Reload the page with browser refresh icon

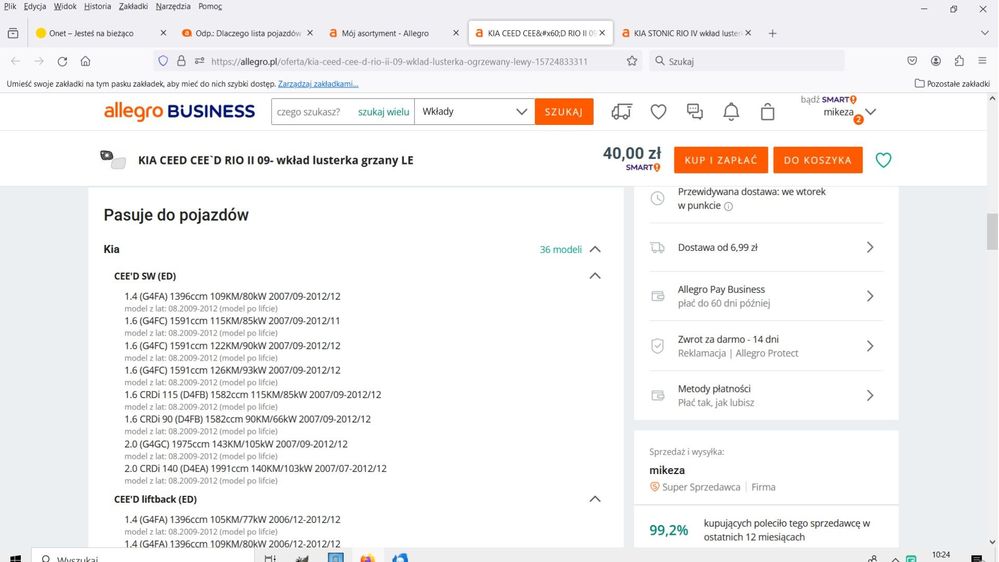(62, 61)
